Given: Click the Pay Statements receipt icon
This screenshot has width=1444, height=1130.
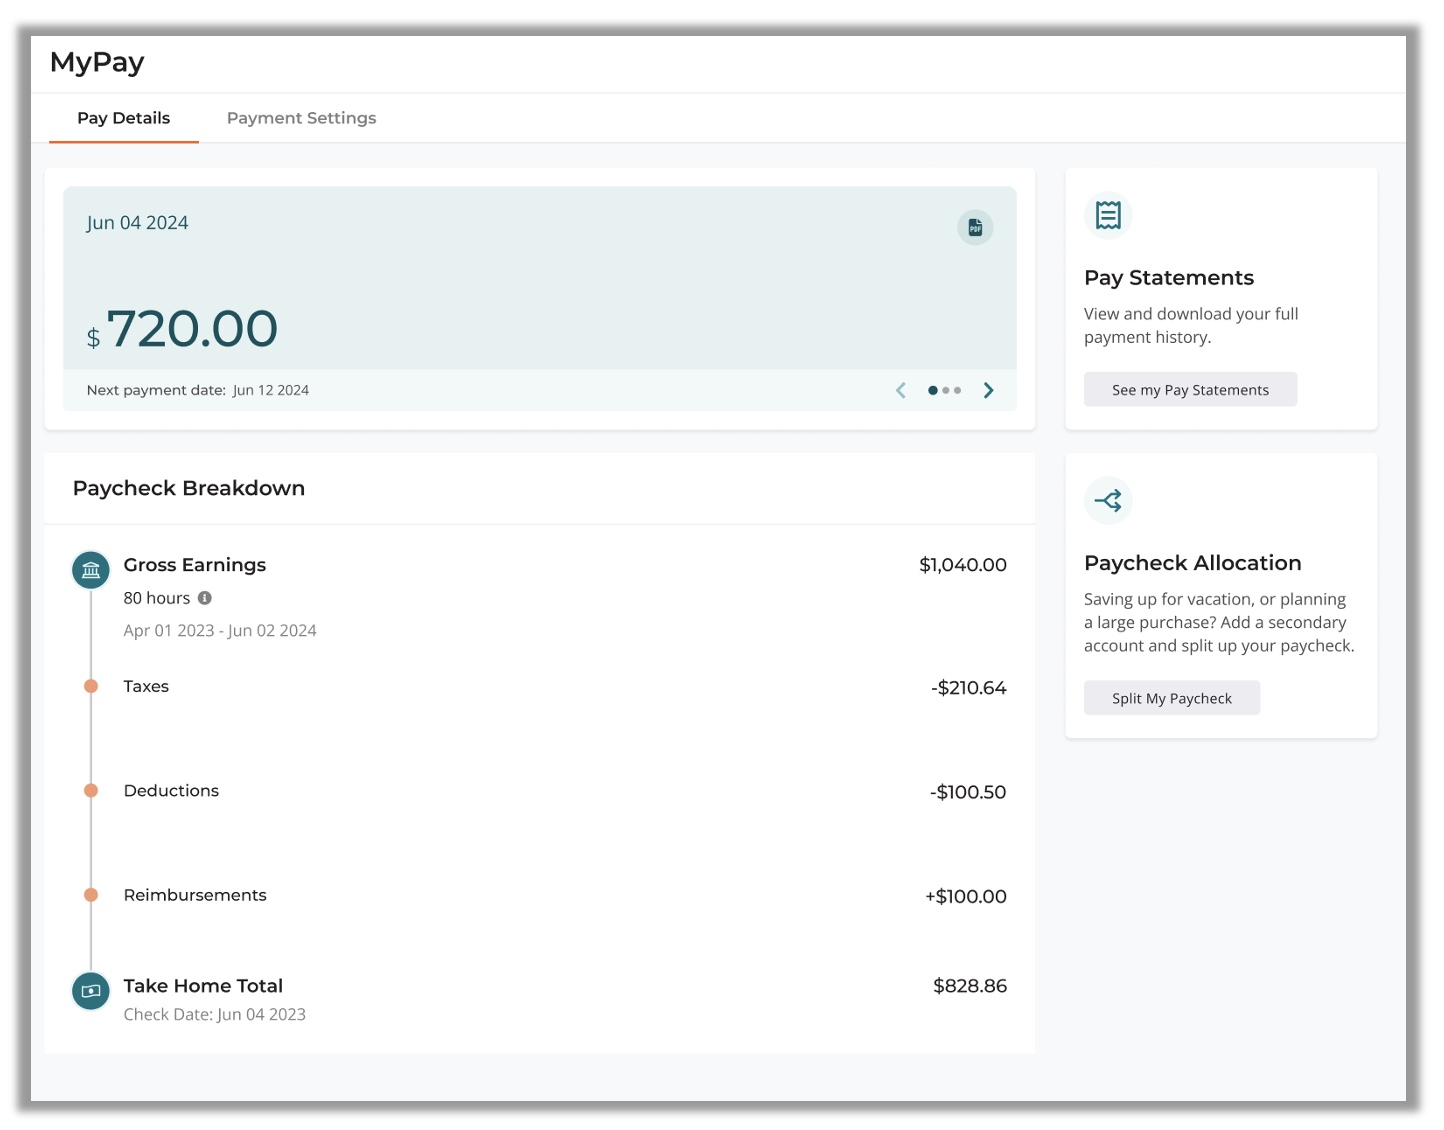Looking at the screenshot, I should tap(1108, 215).
